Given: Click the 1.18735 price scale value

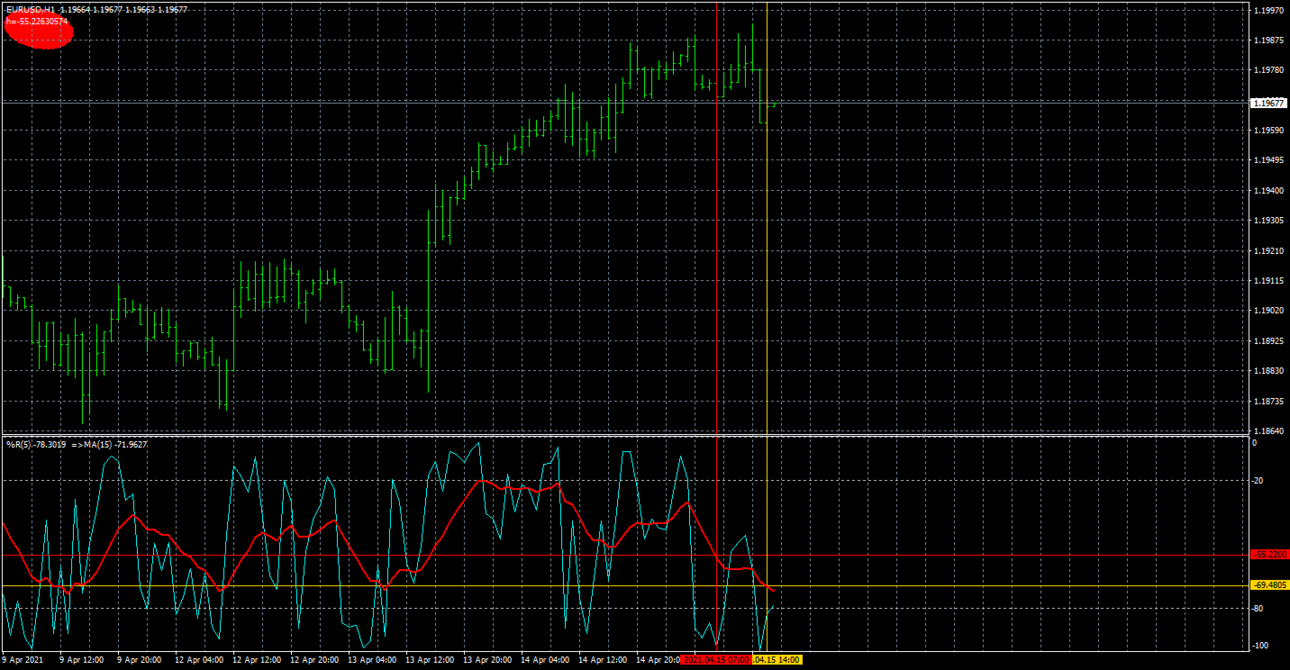Looking at the screenshot, I should pyautogui.click(x=1268, y=401).
